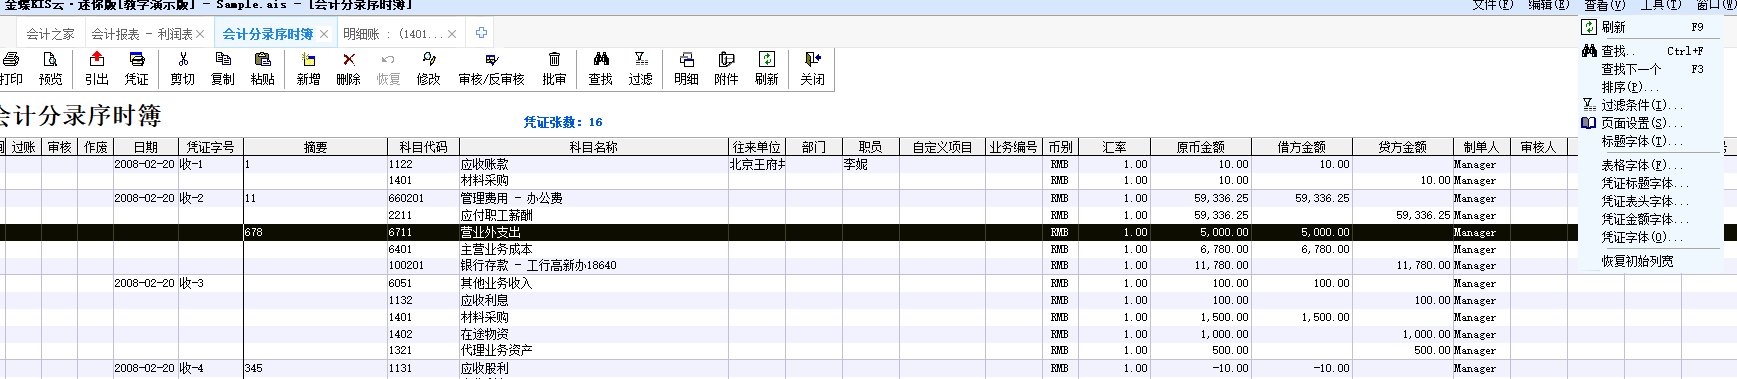Image resolution: width=1737 pixels, height=379 pixels.
Task: Click the 借方金额 column header
Action: tap(1301, 147)
